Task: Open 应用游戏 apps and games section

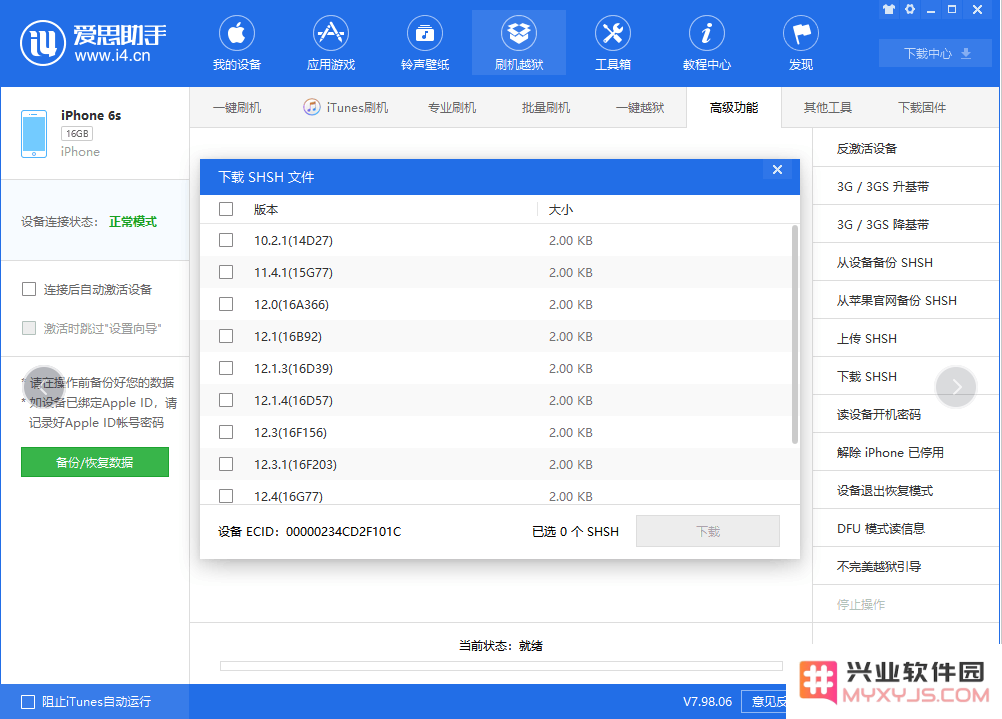Action: (x=330, y=43)
